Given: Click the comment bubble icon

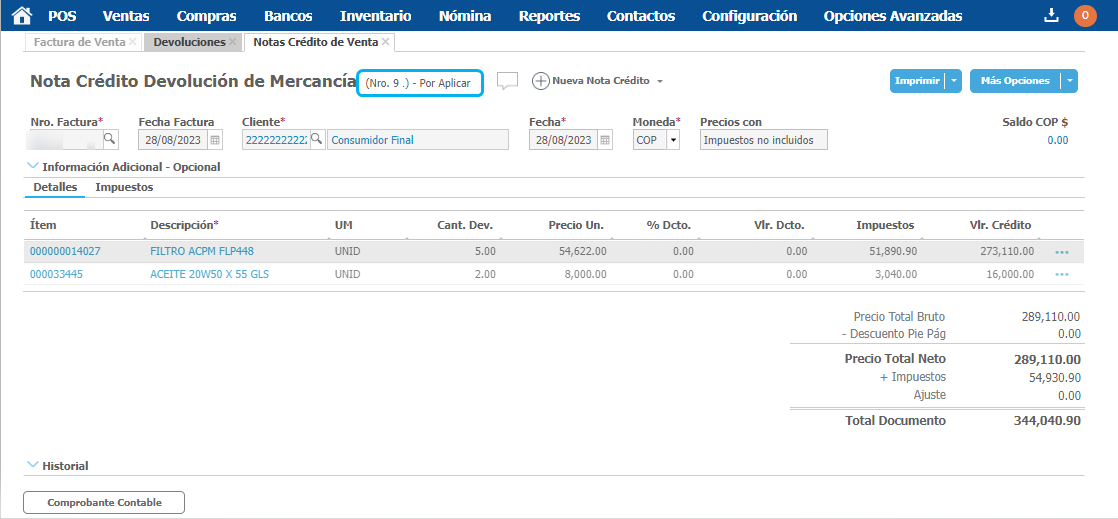Looking at the screenshot, I should pyautogui.click(x=507, y=81).
